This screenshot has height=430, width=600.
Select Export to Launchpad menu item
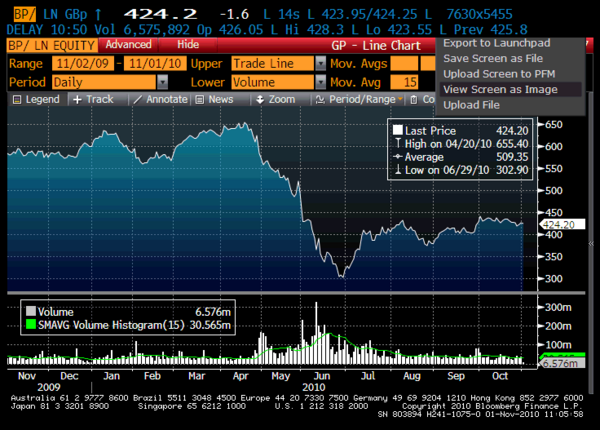coord(497,43)
